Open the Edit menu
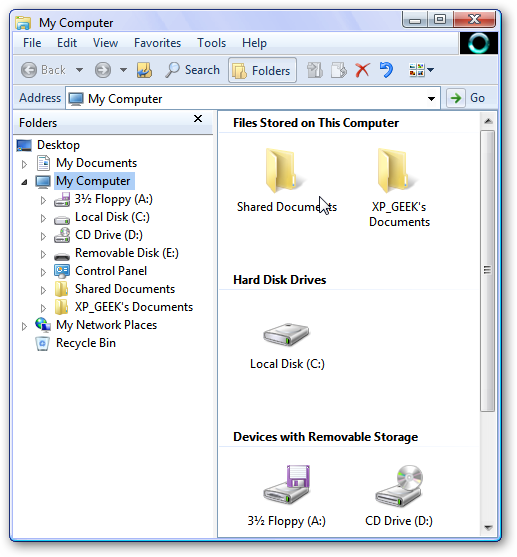 [x=67, y=43]
